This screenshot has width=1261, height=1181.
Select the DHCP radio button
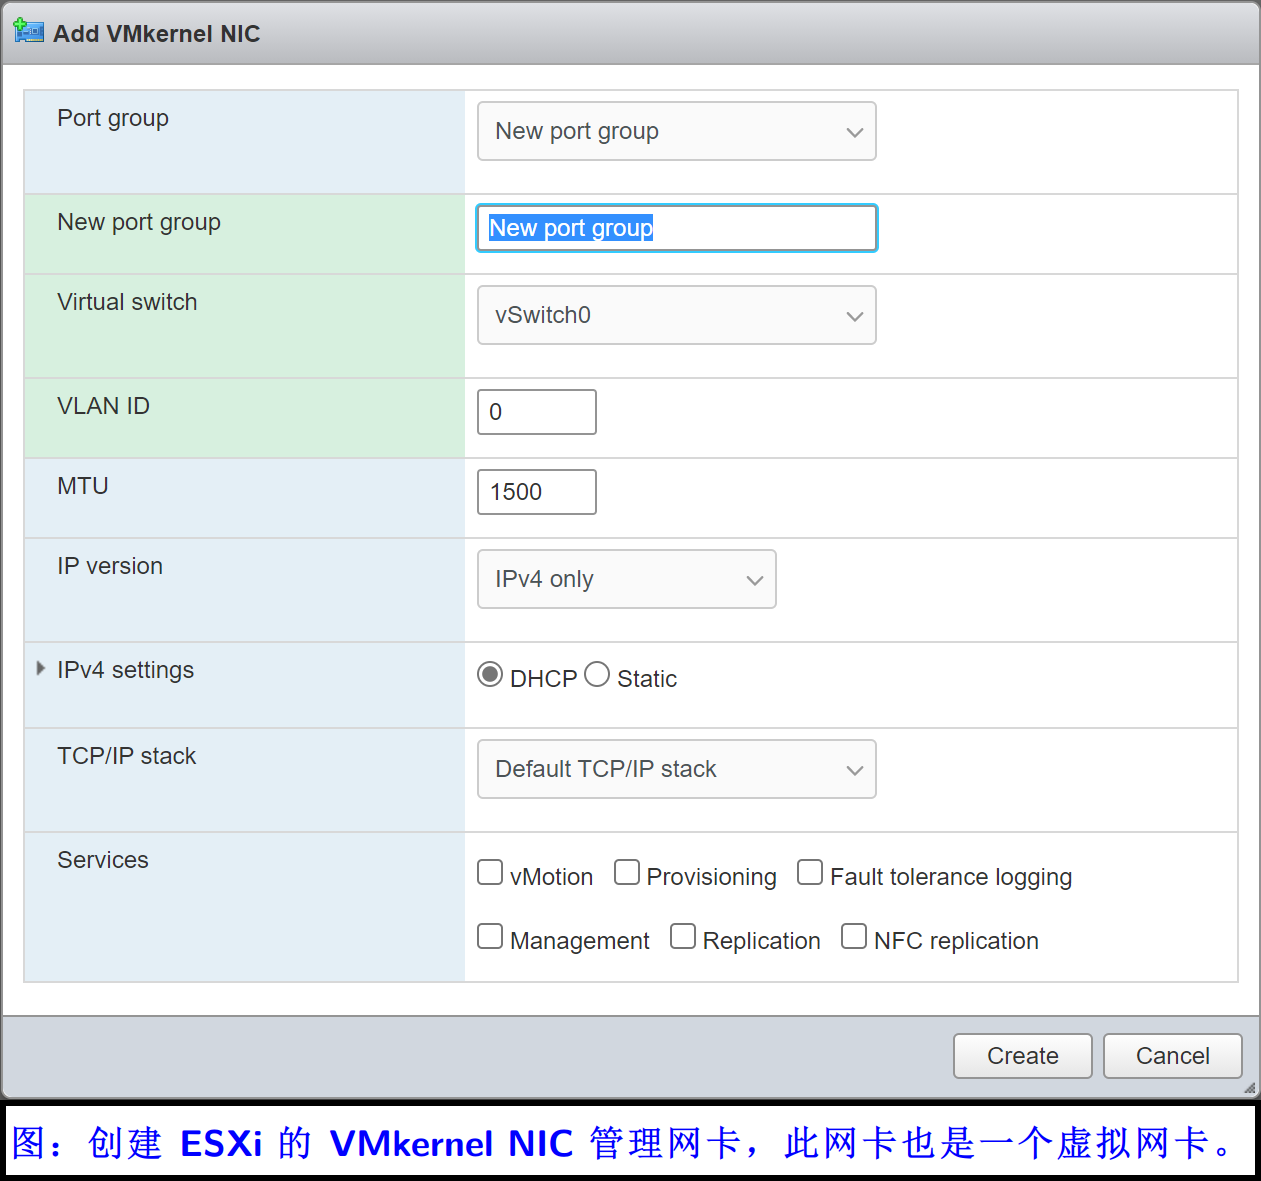[490, 674]
